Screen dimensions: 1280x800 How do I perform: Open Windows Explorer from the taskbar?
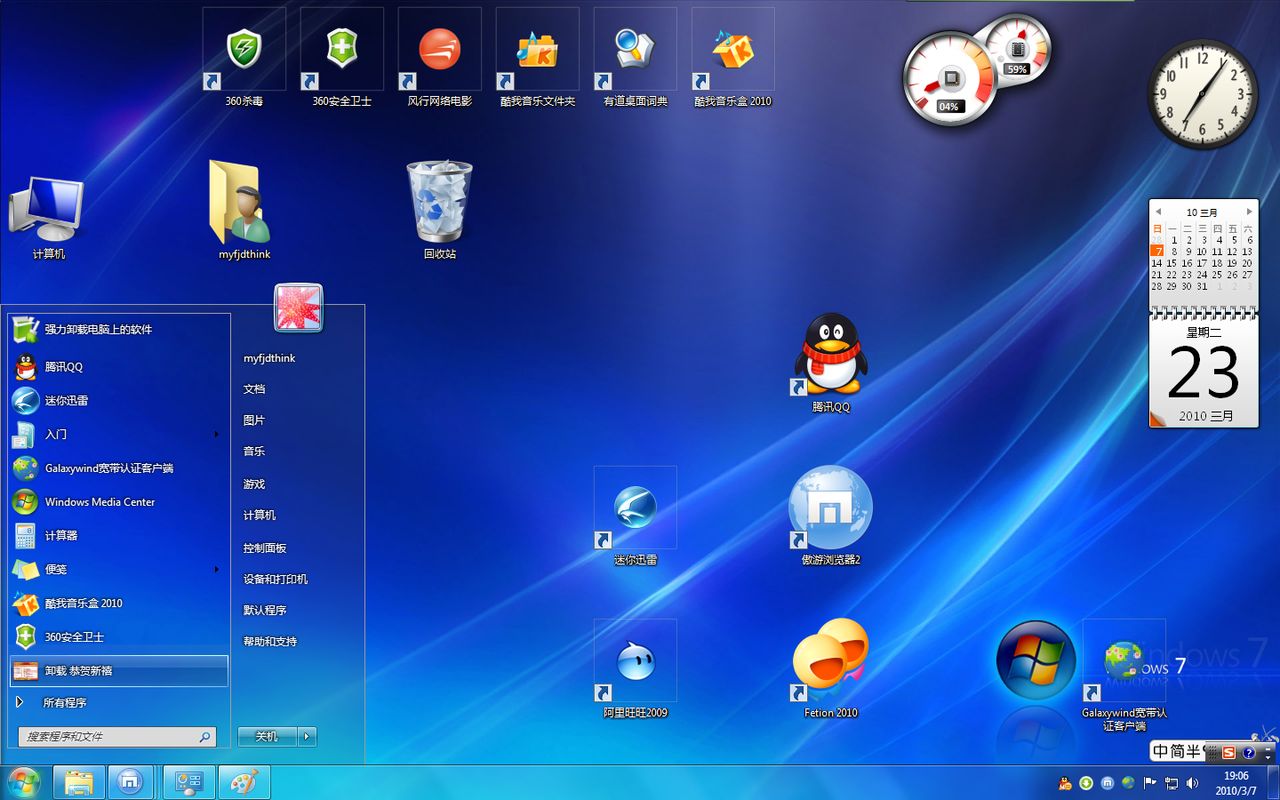tap(79, 782)
